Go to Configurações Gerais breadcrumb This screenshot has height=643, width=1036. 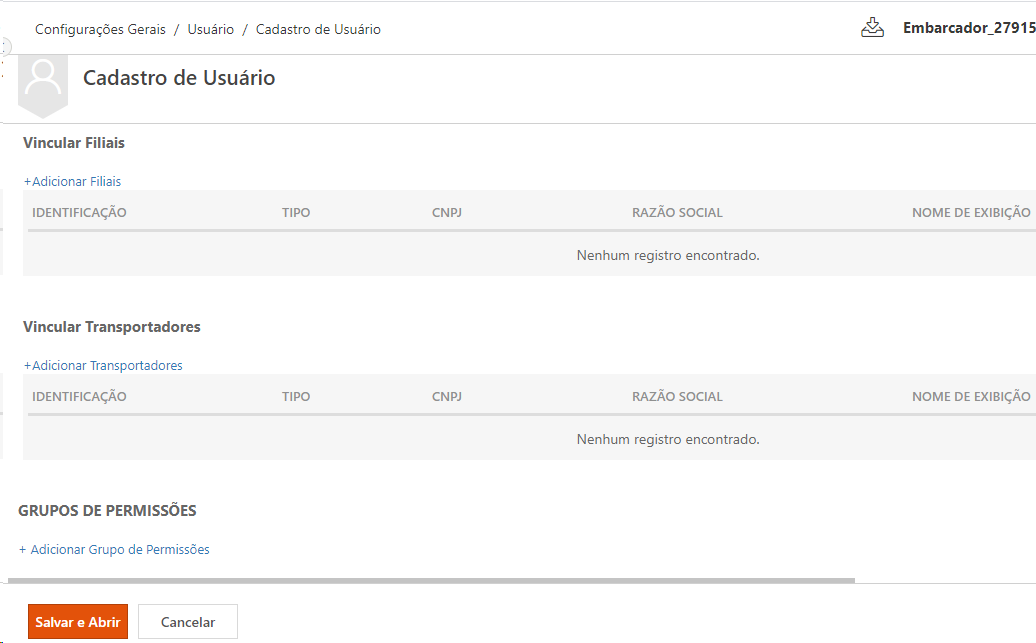(x=100, y=29)
